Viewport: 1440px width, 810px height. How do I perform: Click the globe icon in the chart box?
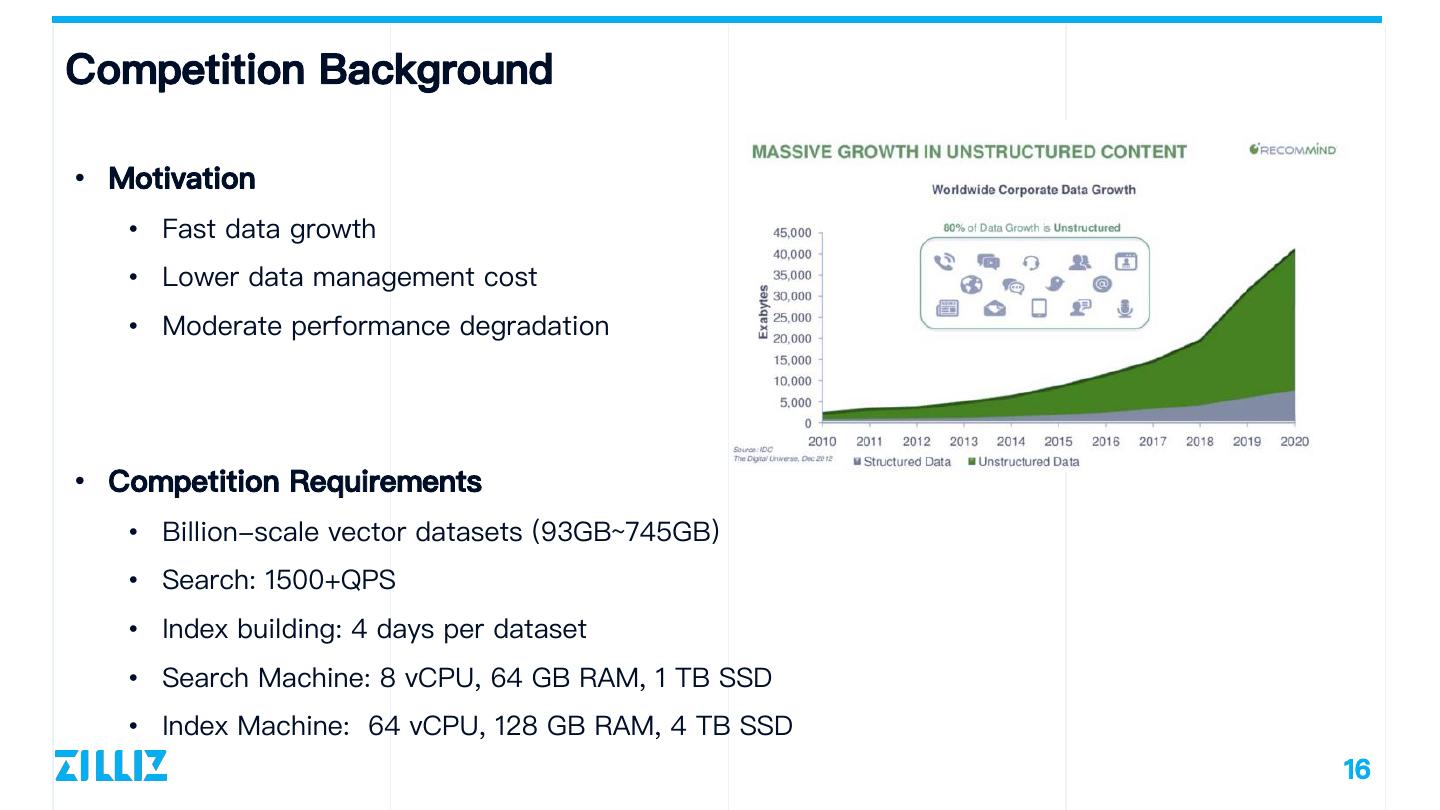[x=971, y=285]
